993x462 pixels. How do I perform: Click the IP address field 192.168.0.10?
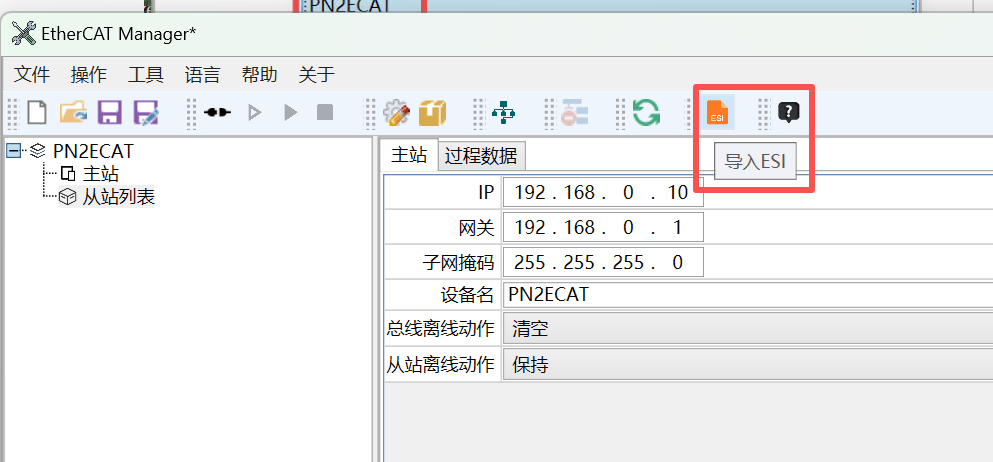pos(603,192)
